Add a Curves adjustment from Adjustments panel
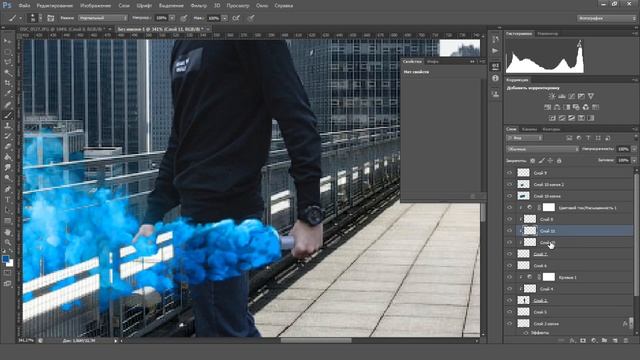 571,96
